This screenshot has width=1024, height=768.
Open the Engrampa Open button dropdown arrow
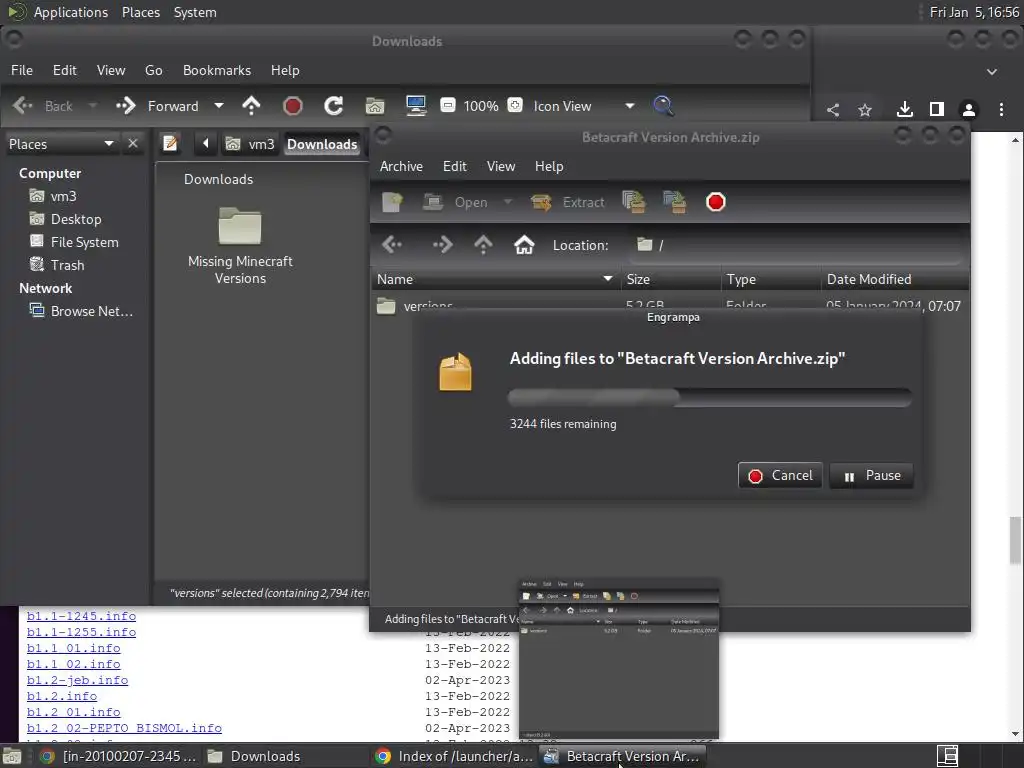click(507, 202)
